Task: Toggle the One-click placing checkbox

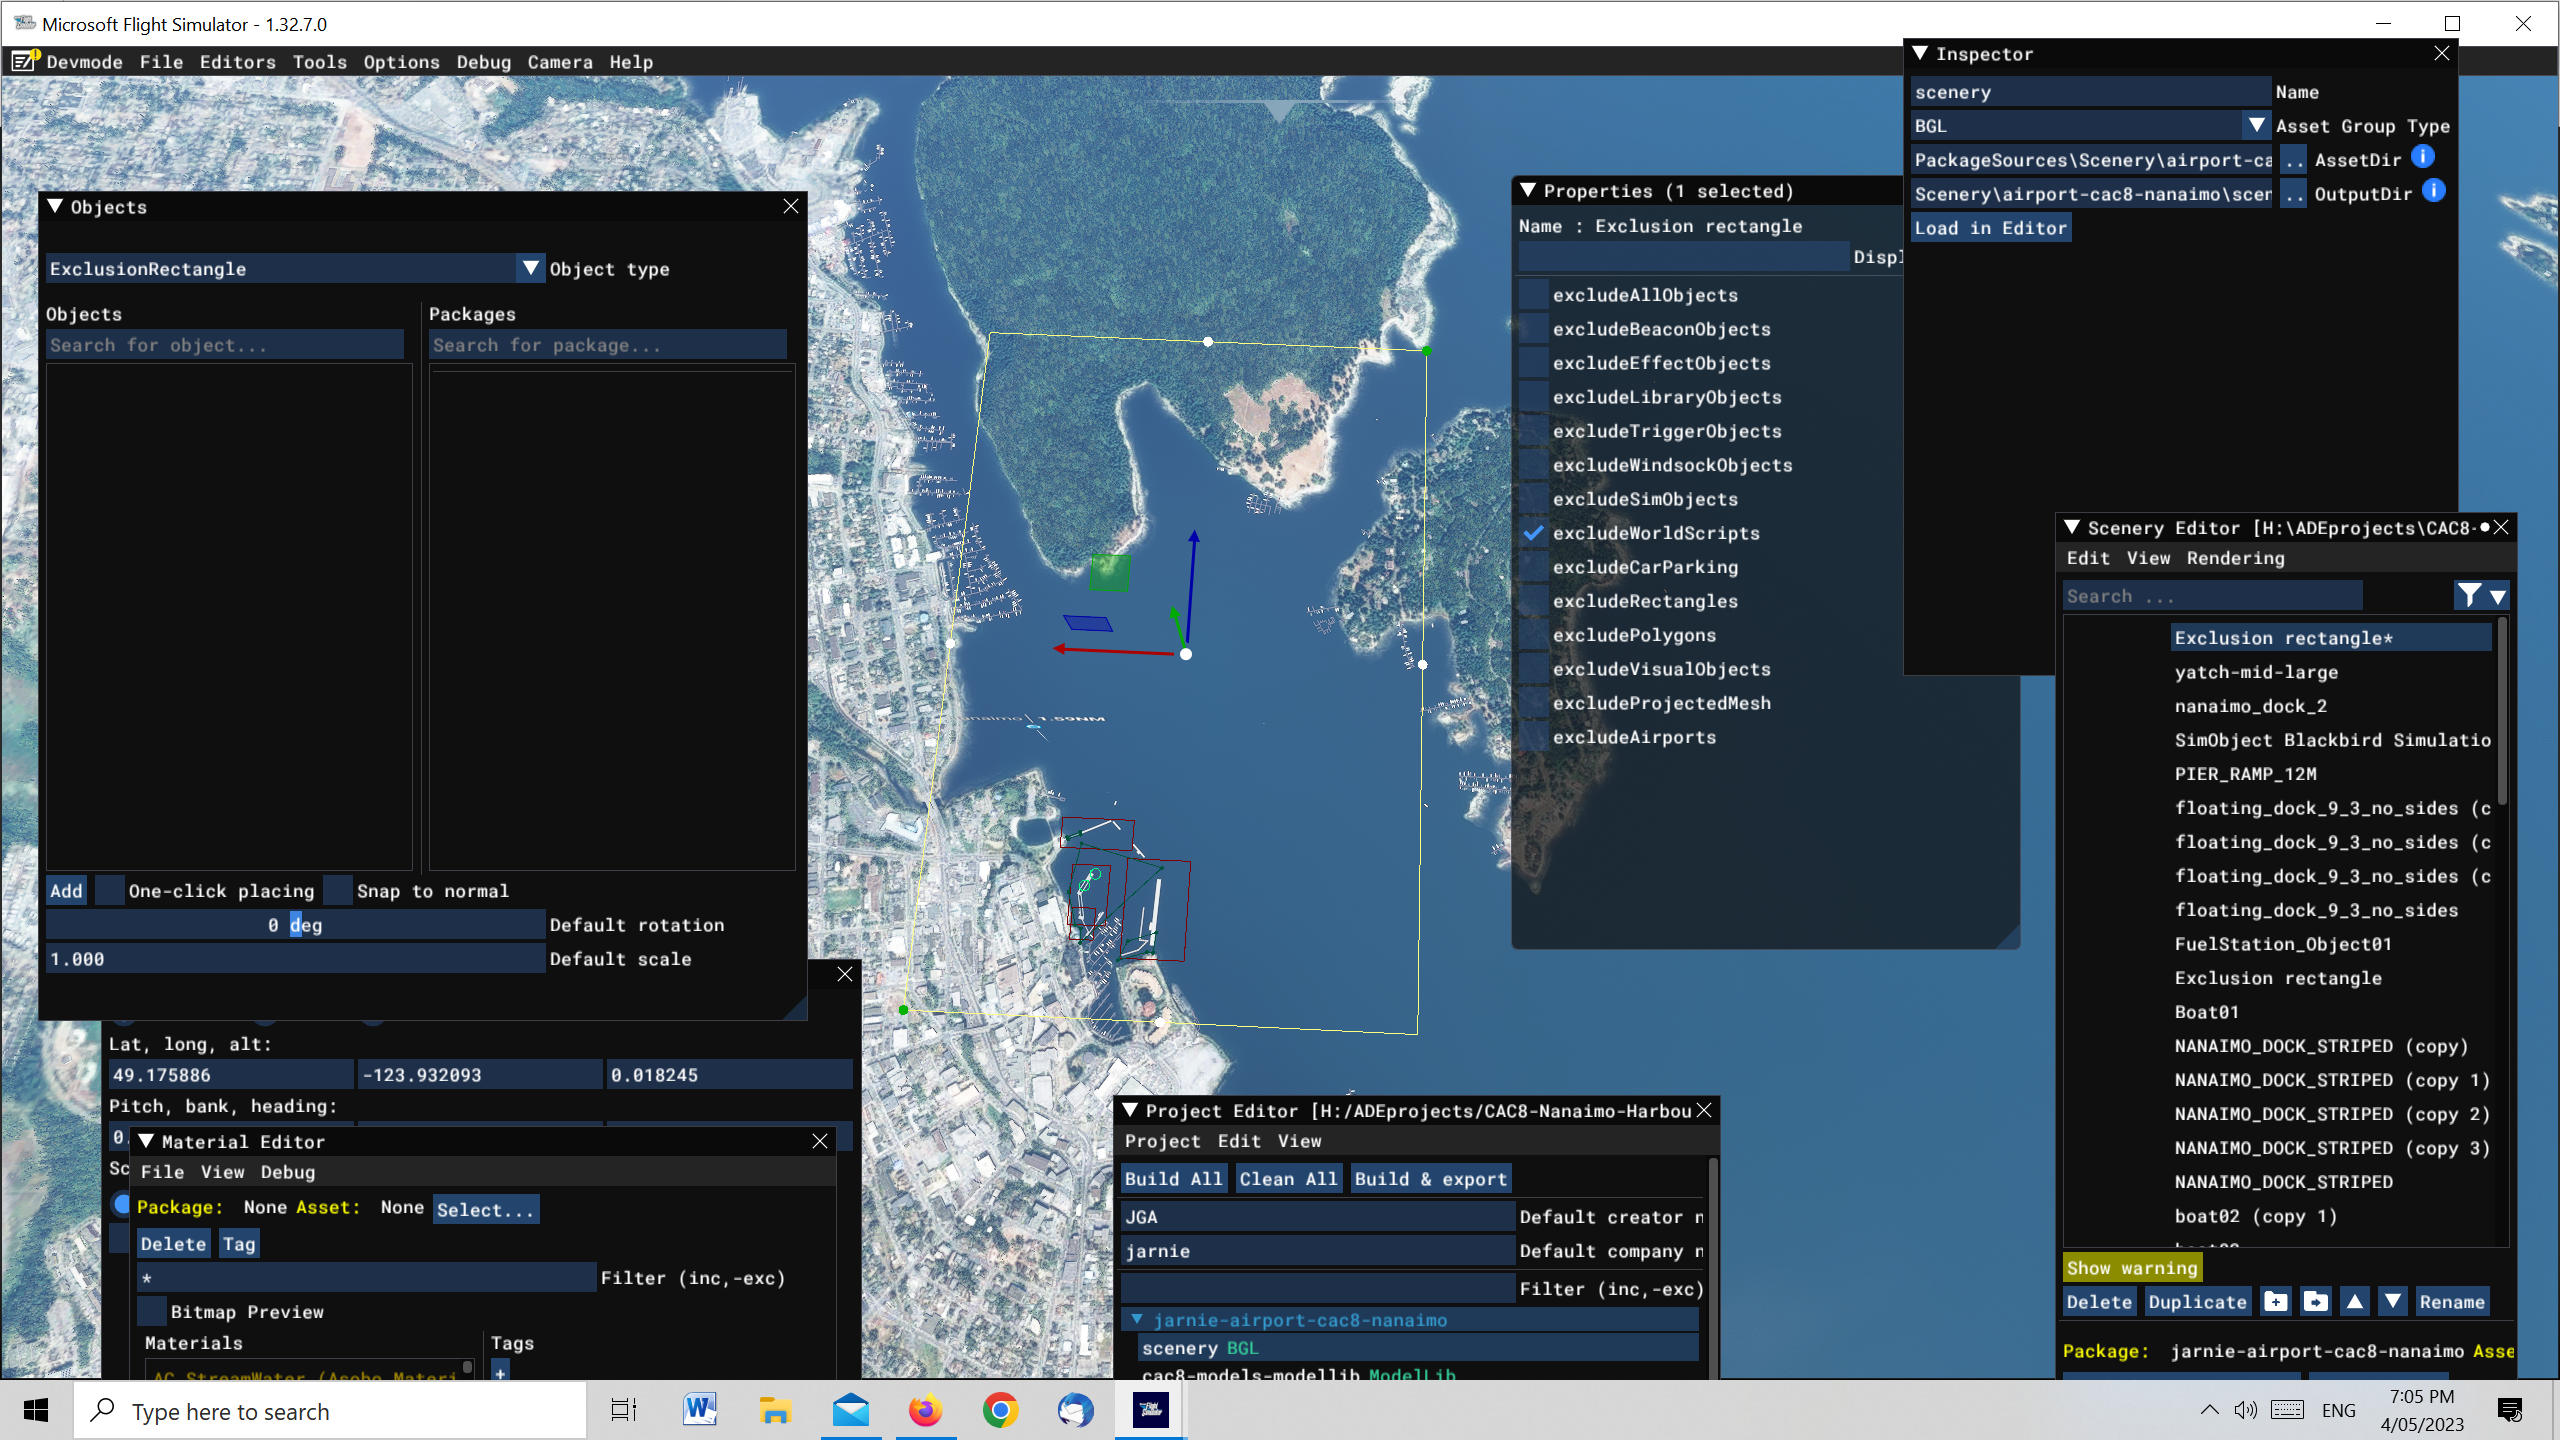Action: click(110, 890)
